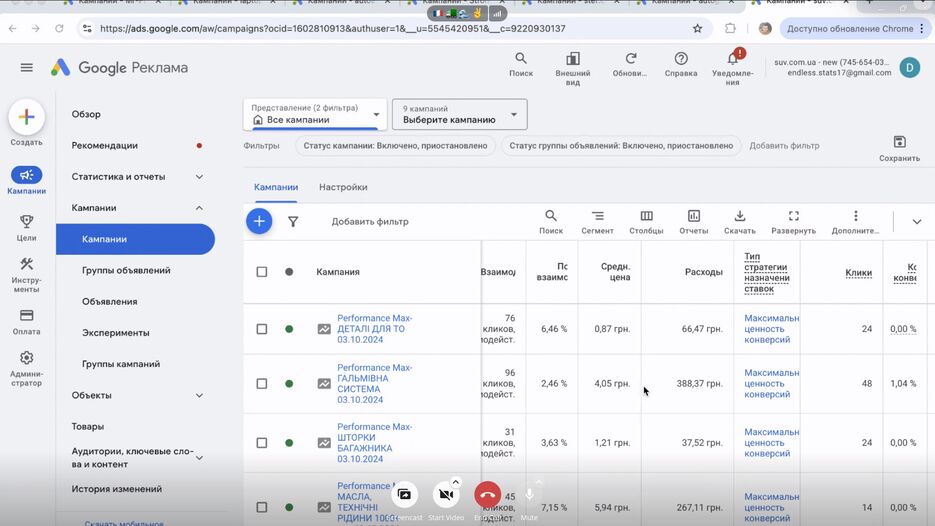Click Добавить фильтр field in table toolbar
Screen dimensions: 935x526
click(x=370, y=221)
